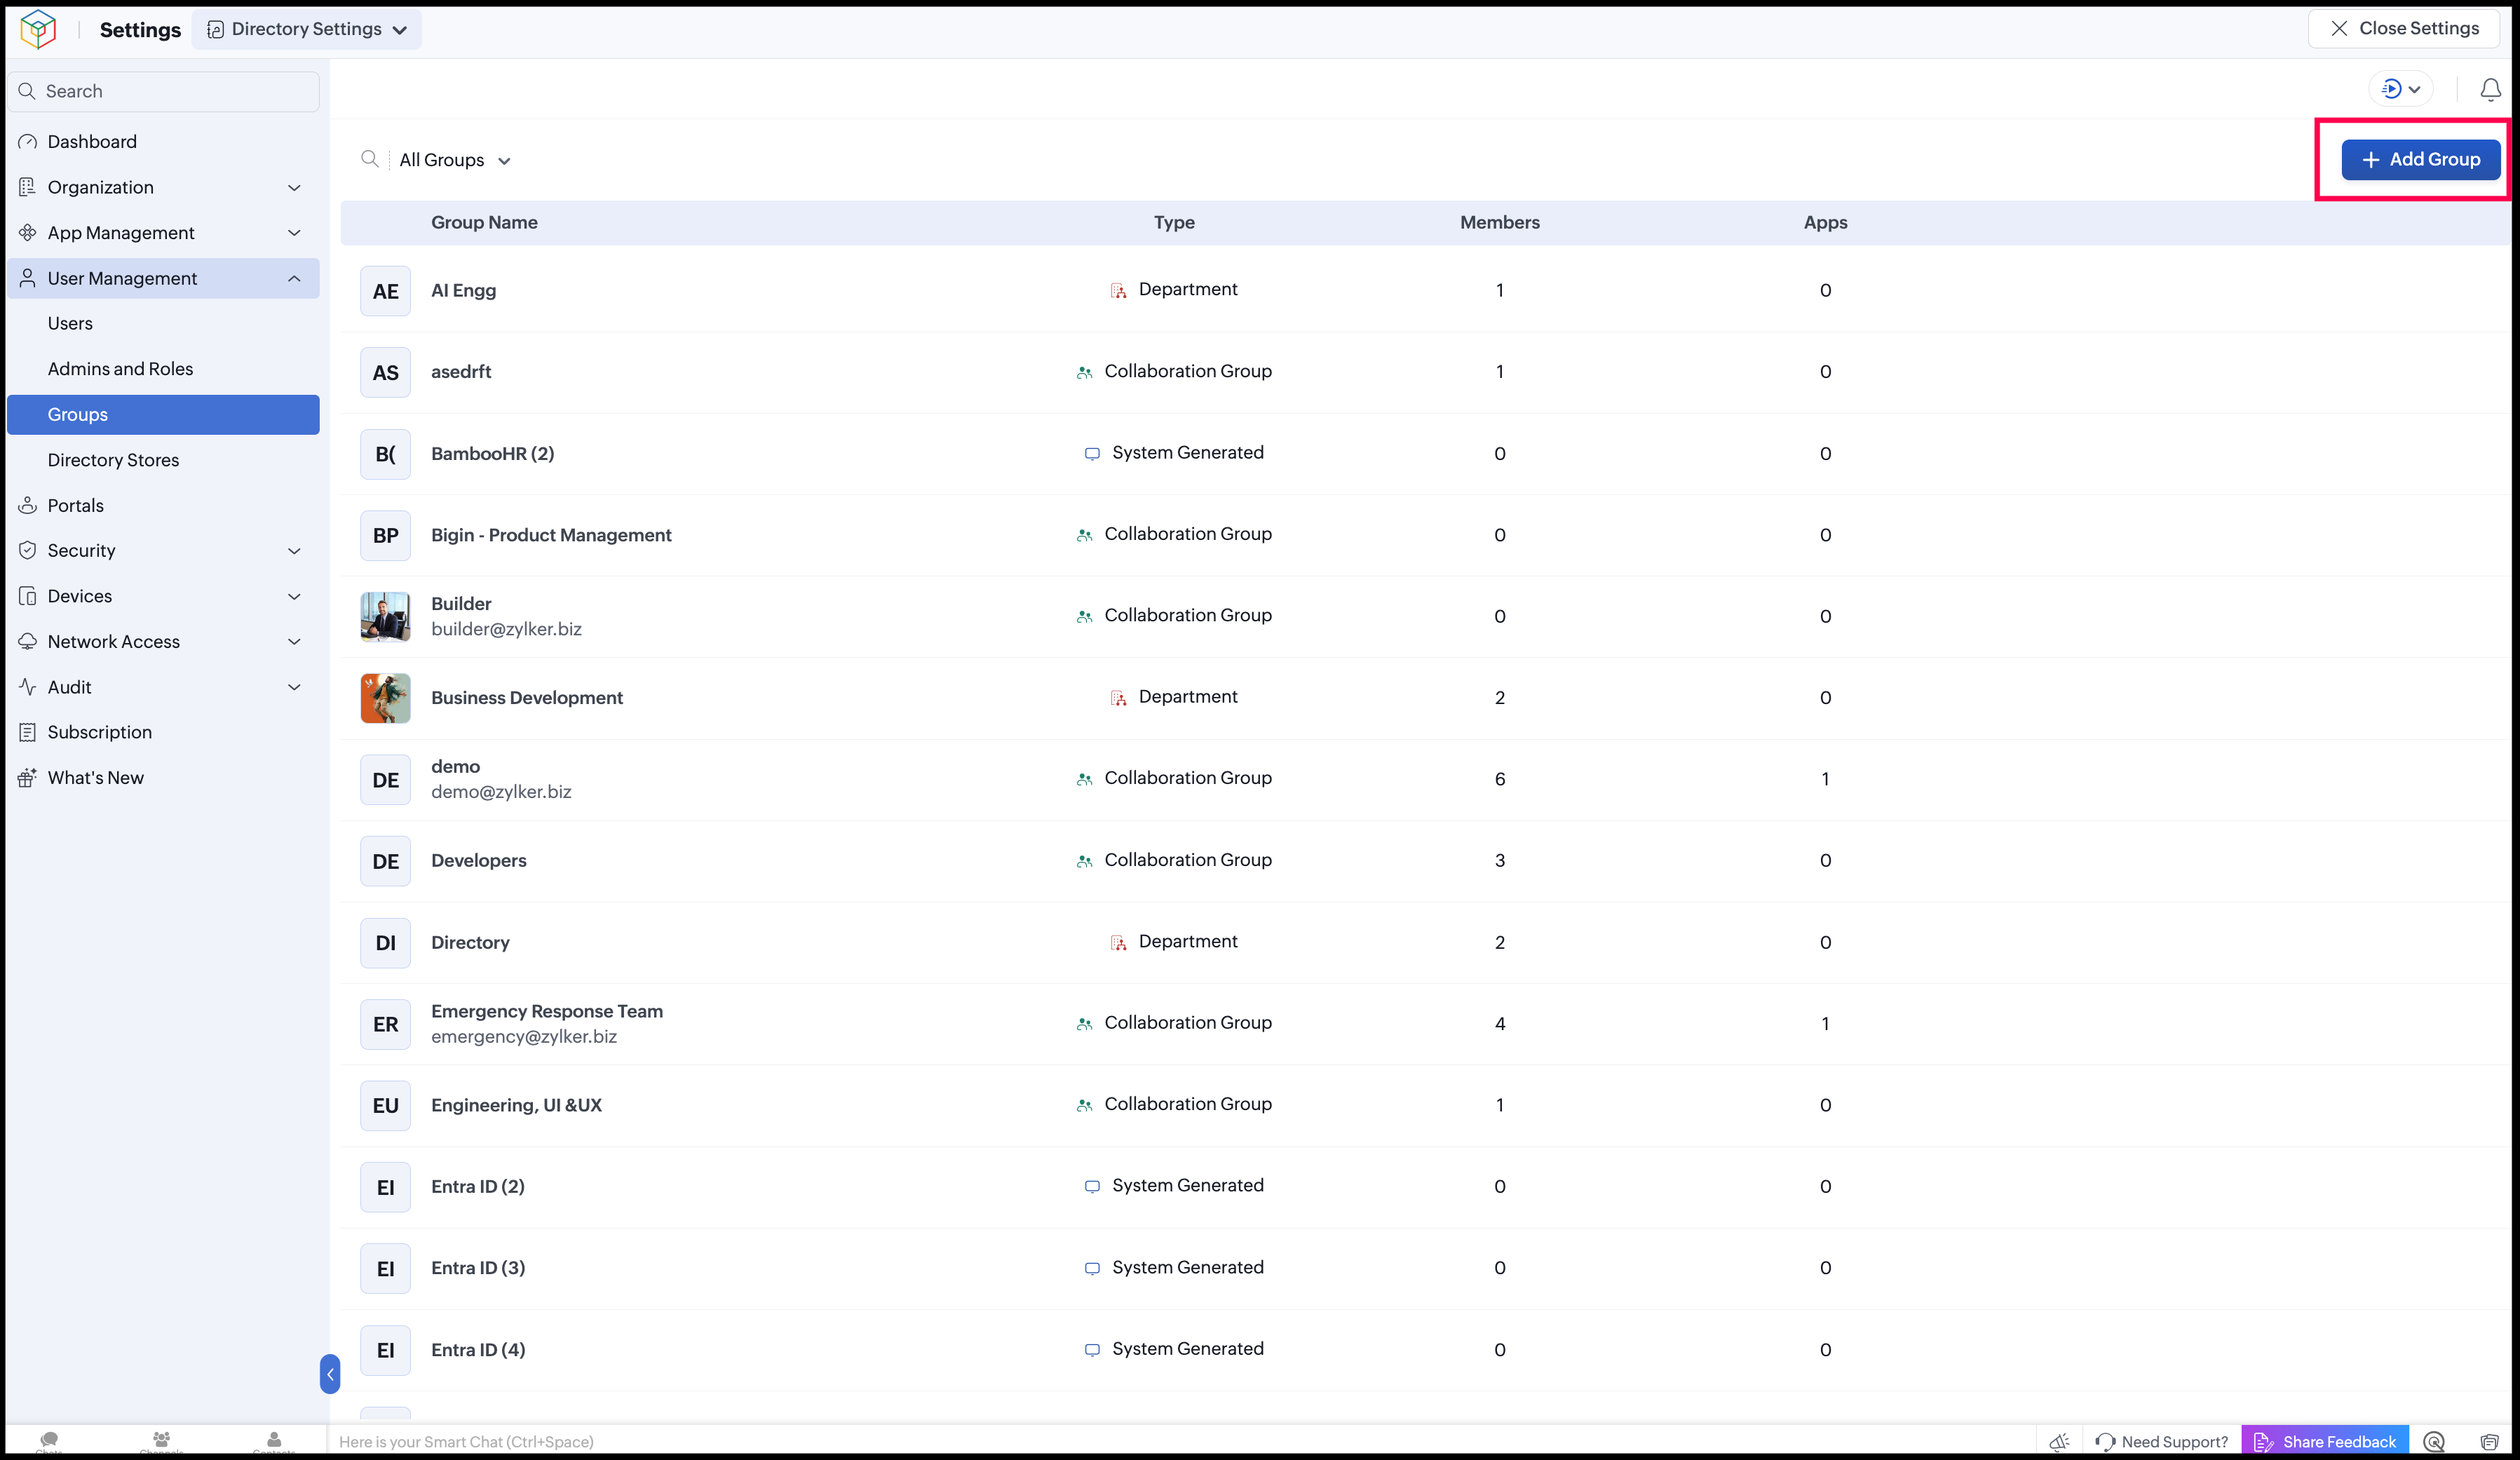Click the App Management icon
The width and height of the screenshot is (2520, 1460).
(27, 233)
